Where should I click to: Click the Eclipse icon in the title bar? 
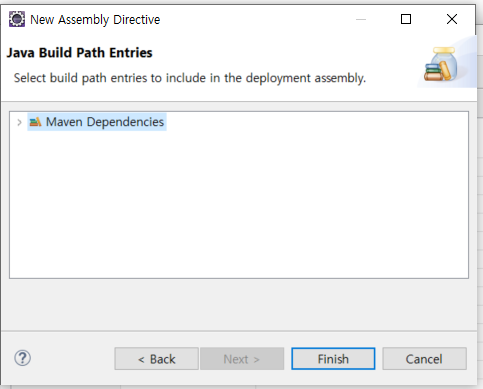(x=16, y=19)
